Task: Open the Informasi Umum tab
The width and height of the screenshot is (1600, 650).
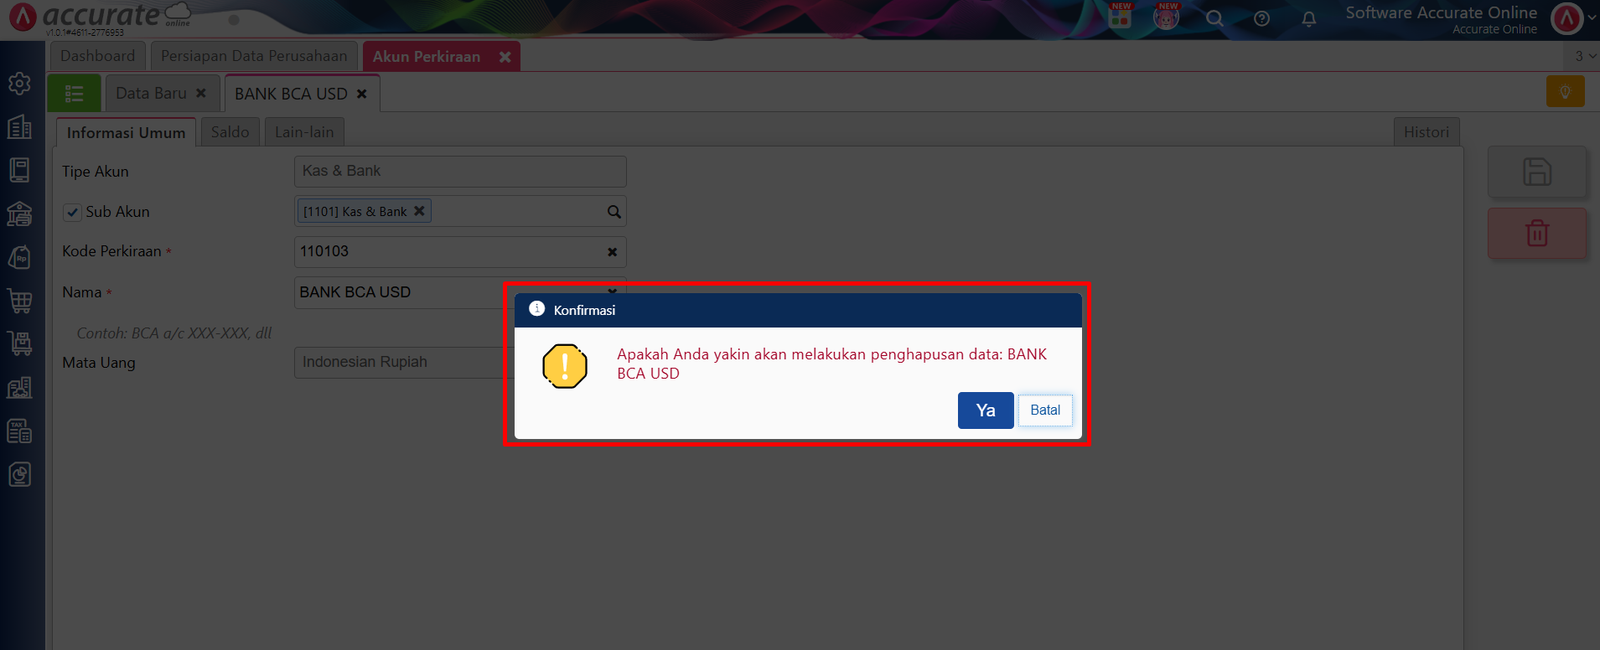Action: click(126, 132)
